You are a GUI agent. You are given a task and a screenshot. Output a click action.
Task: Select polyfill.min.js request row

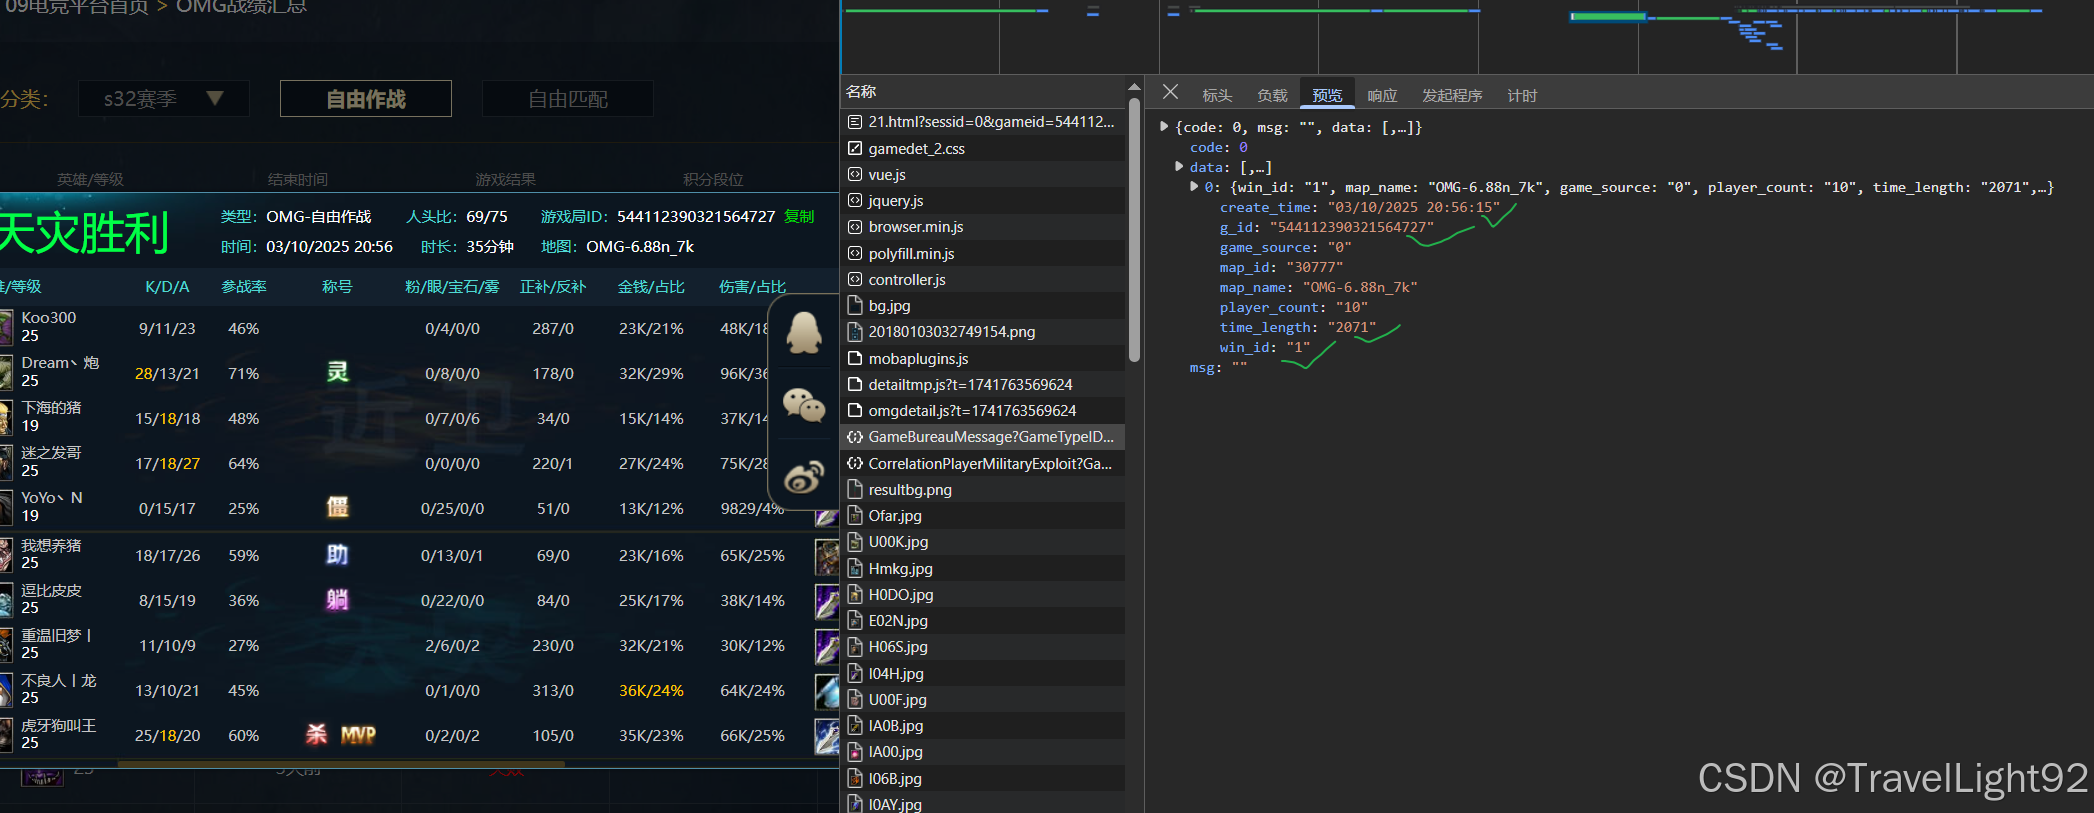(x=984, y=253)
